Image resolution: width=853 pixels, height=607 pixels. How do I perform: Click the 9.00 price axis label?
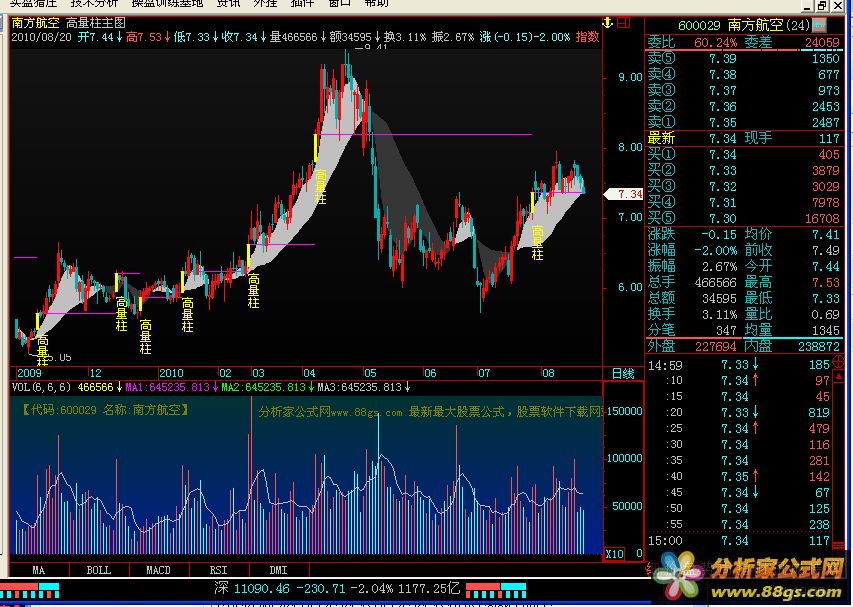coord(630,77)
